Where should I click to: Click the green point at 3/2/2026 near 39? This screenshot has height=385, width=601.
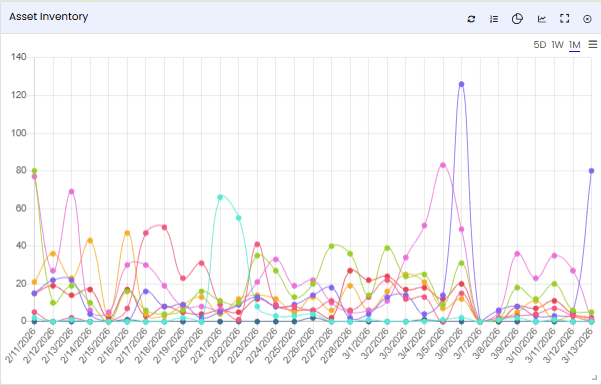[387, 248]
